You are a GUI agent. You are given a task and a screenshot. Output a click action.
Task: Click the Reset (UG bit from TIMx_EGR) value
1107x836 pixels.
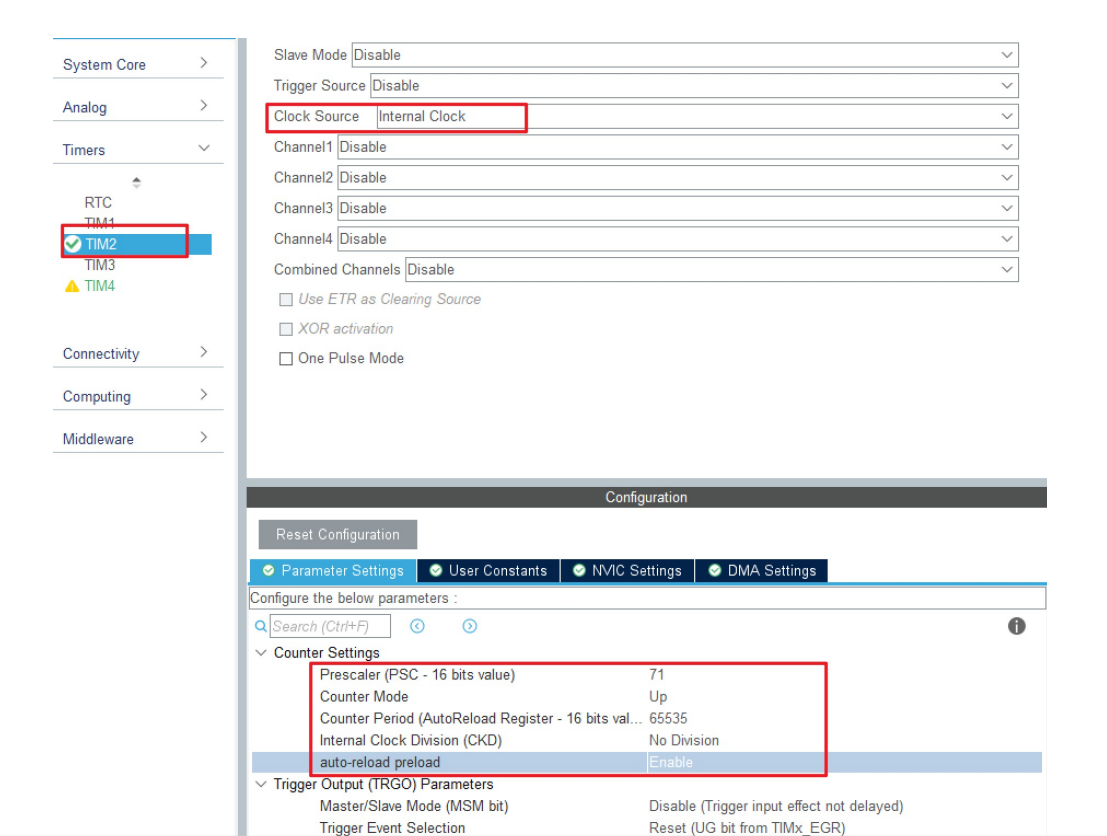(x=747, y=828)
